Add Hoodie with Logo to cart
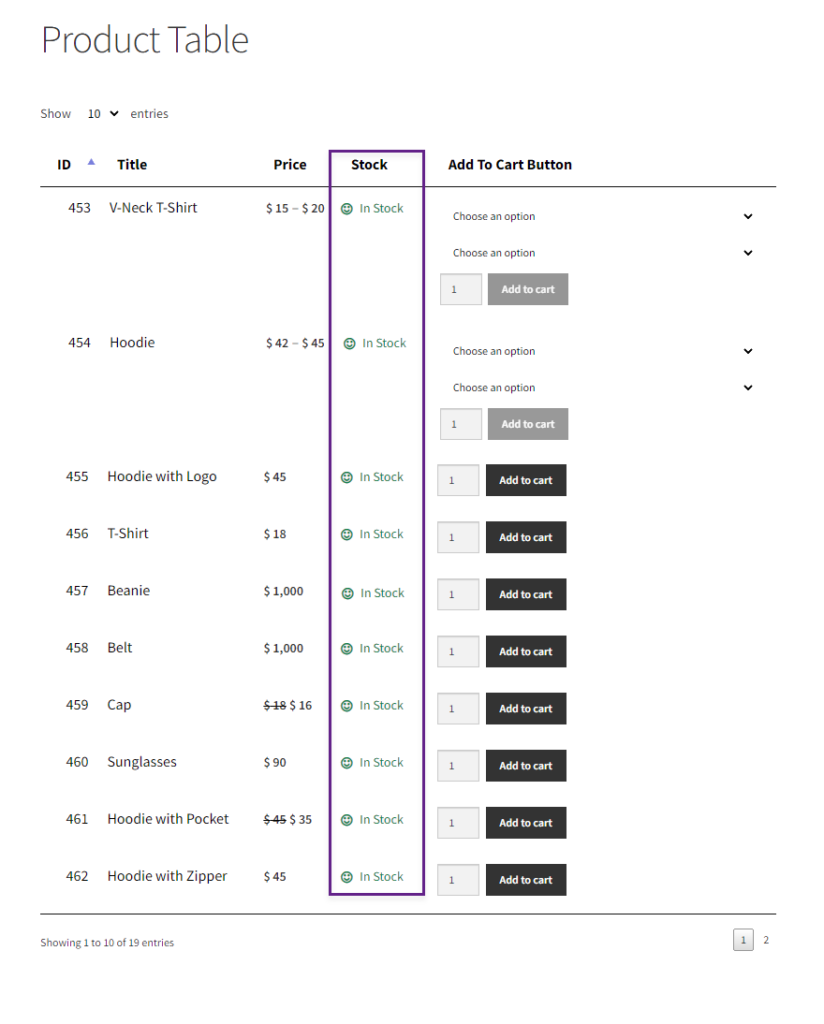The height and width of the screenshot is (1024, 824). tap(526, 480)
